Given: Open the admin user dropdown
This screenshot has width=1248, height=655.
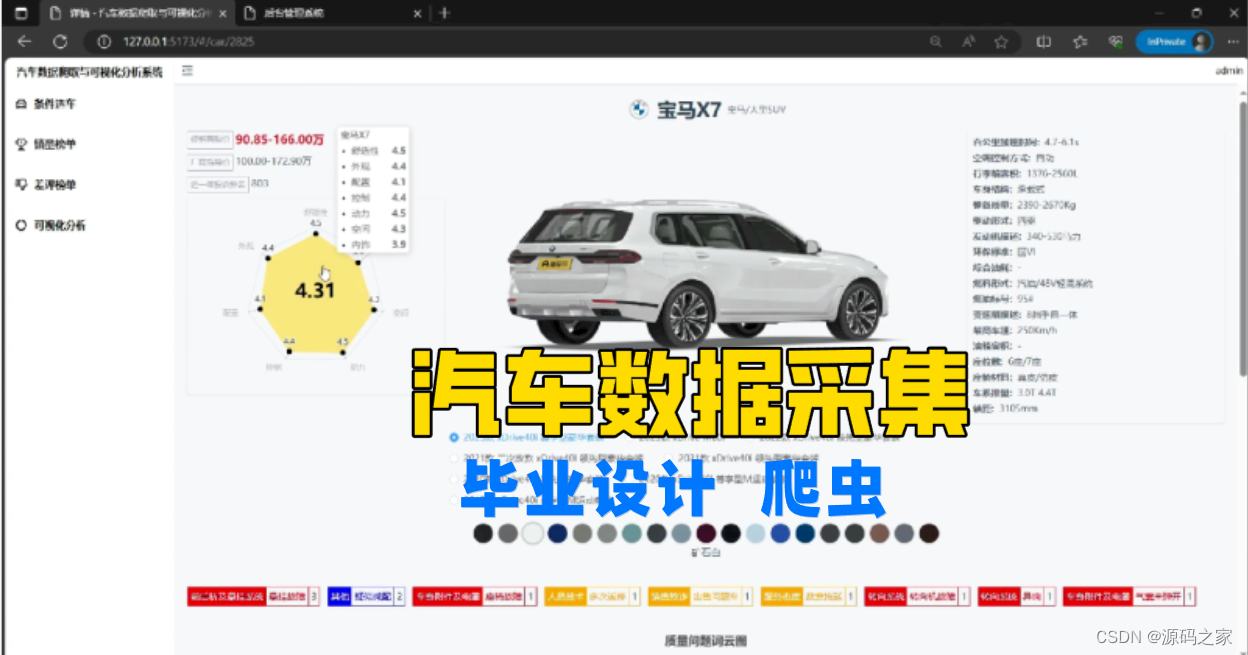Looking at the screenshot, I should pos(1228,71).
